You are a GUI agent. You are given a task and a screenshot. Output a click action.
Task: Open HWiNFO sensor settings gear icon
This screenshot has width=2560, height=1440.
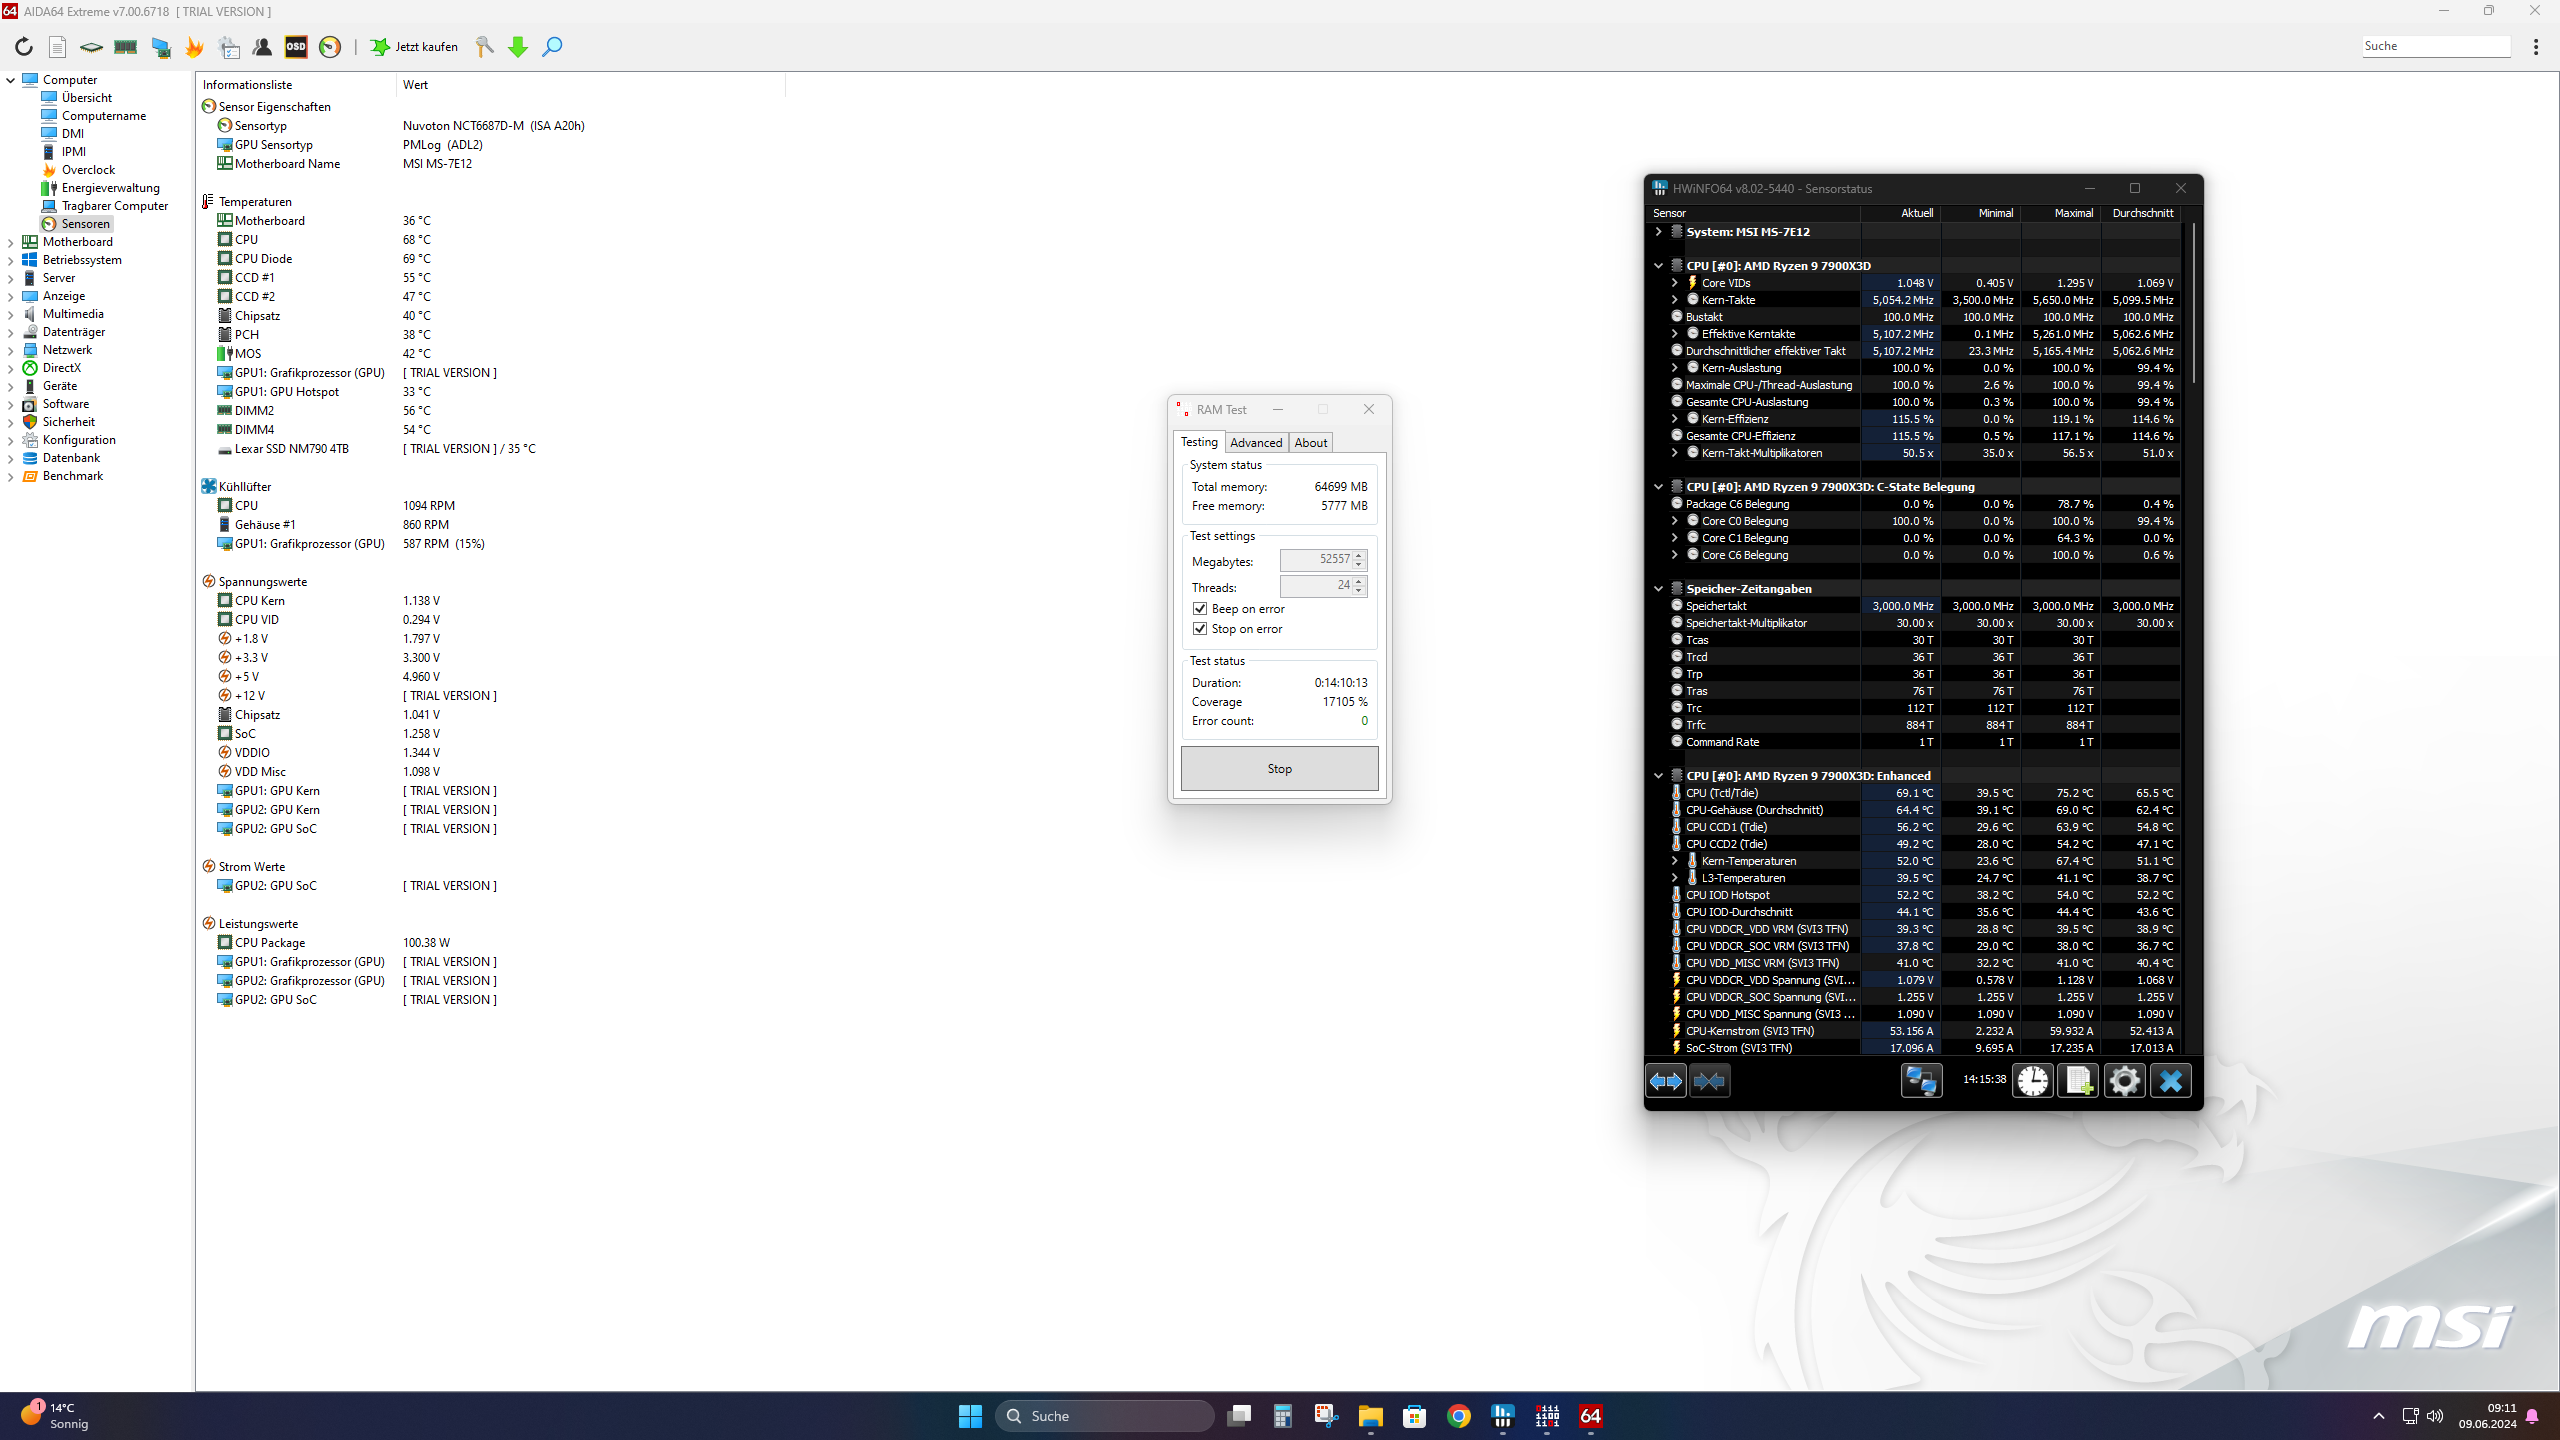pos(2124,1080)
